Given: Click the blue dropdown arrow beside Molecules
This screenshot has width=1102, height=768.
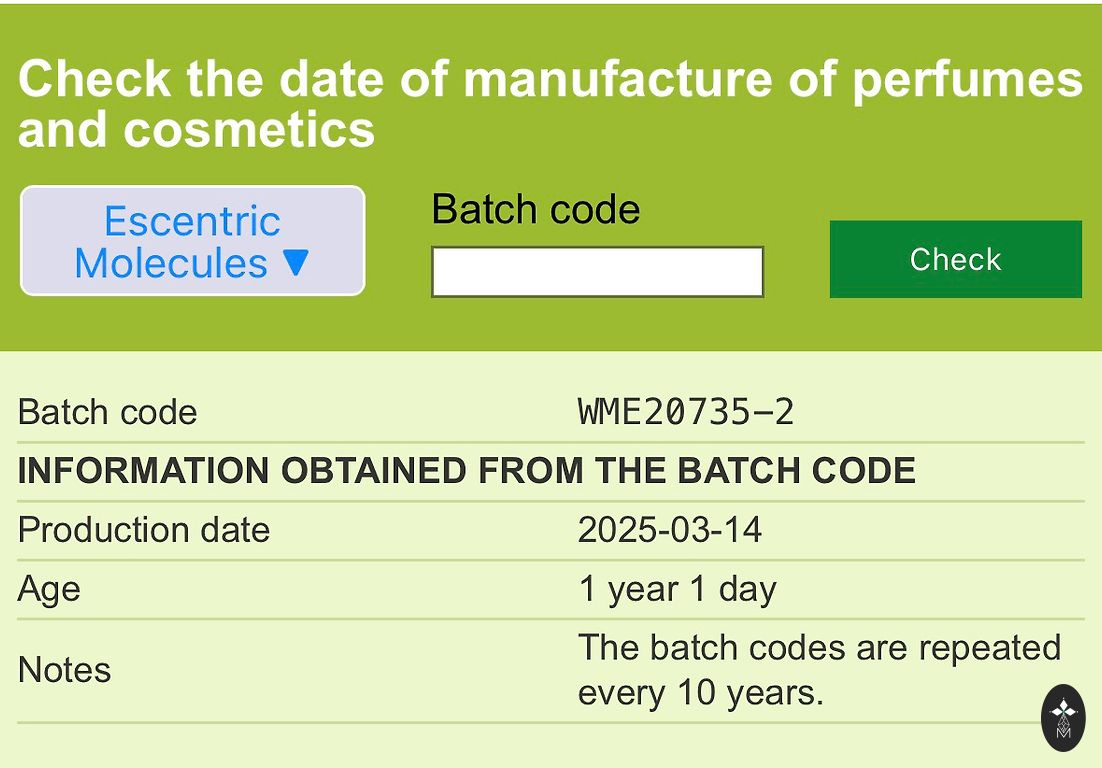Looking at the screenshot, I should pos(296,263).
